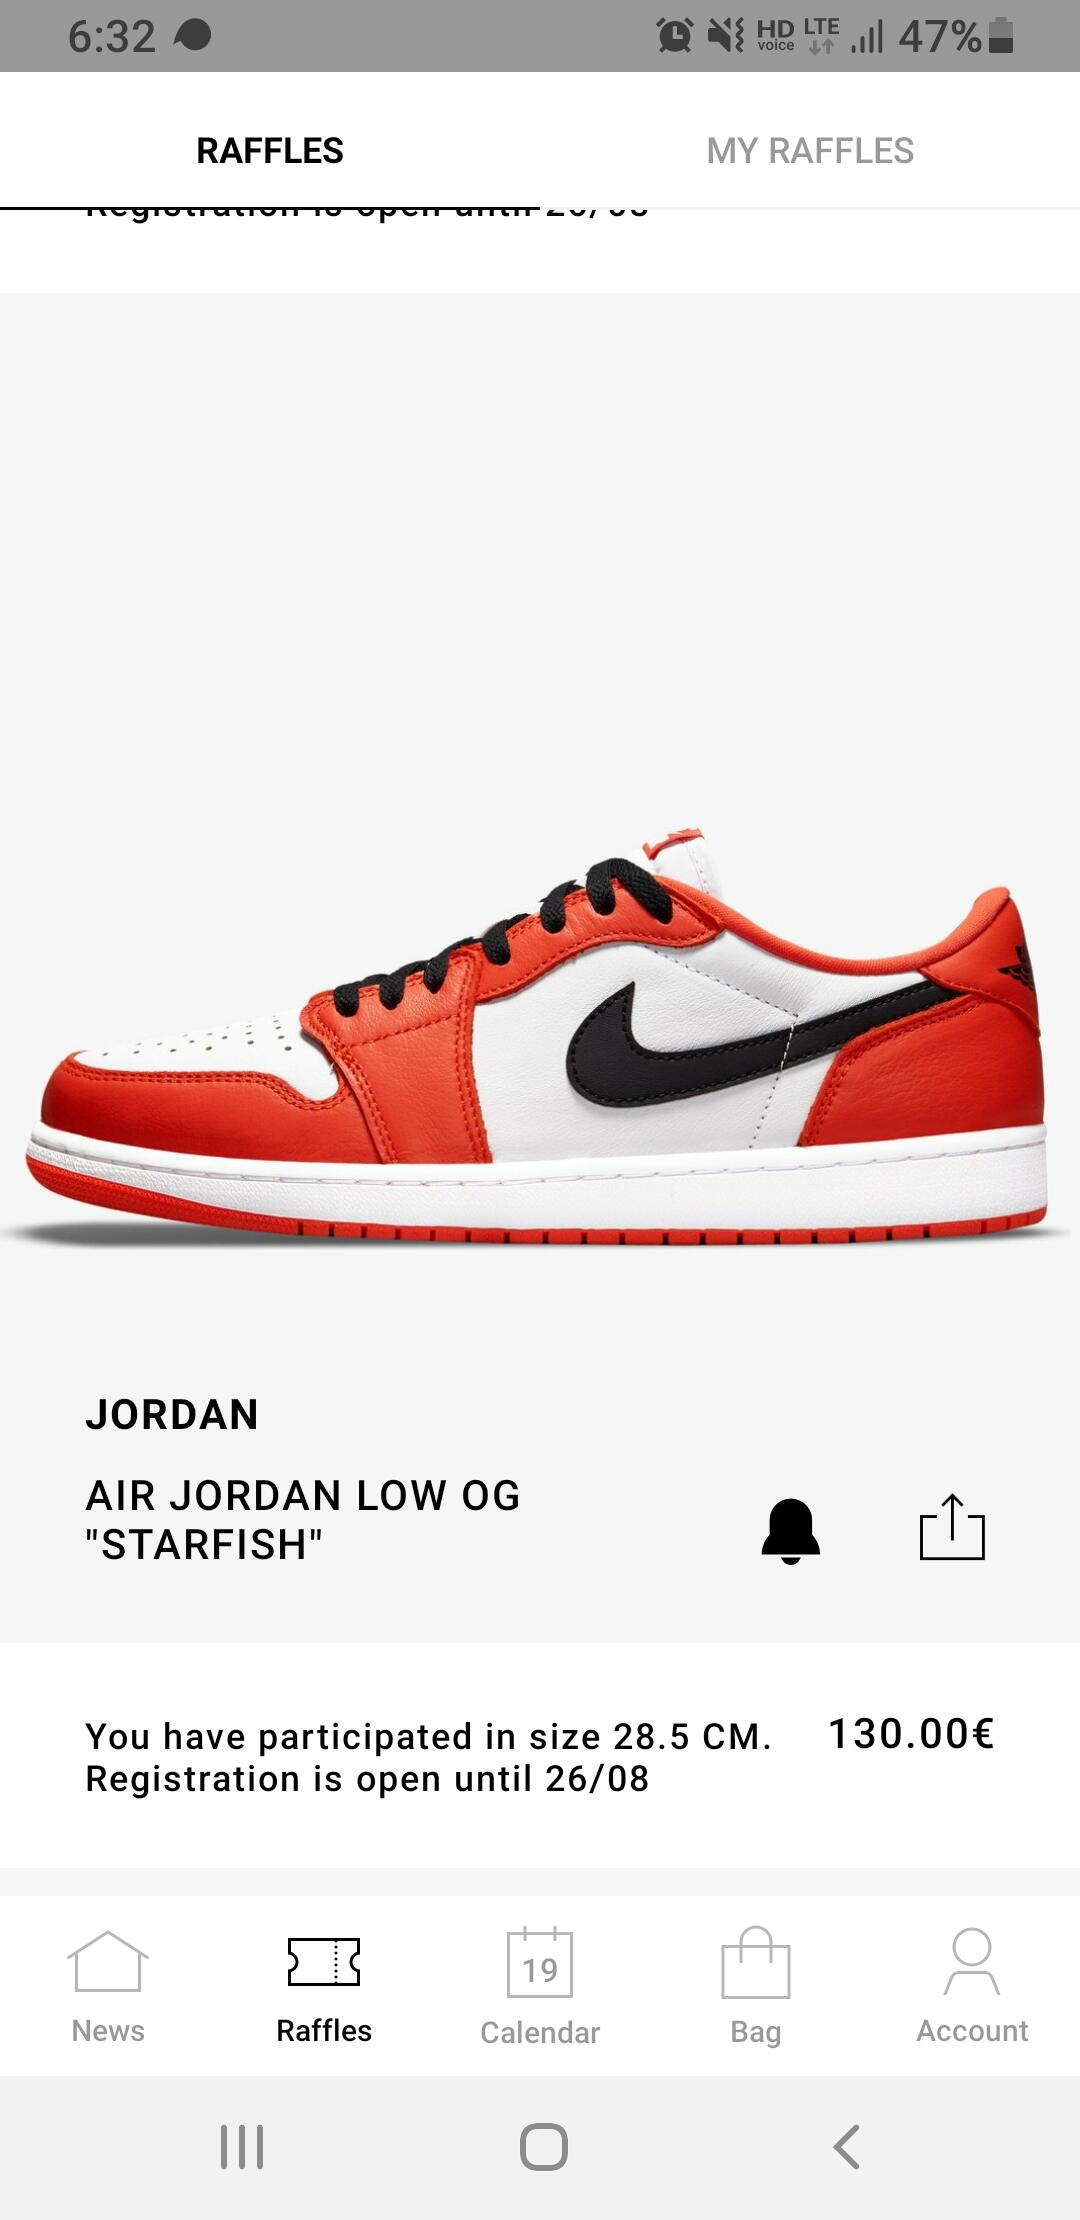This screenshot has width=1080, height=2220.
Task: Tap the JORDAN brand name
Action: [x=172, y=1415]
